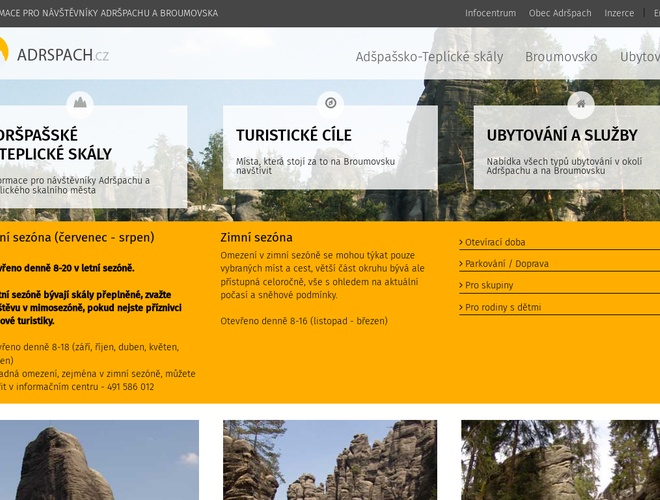660x500 pixels.
Task: Click the compass icon above Turistické cíle
Action: tap(330, 103)
